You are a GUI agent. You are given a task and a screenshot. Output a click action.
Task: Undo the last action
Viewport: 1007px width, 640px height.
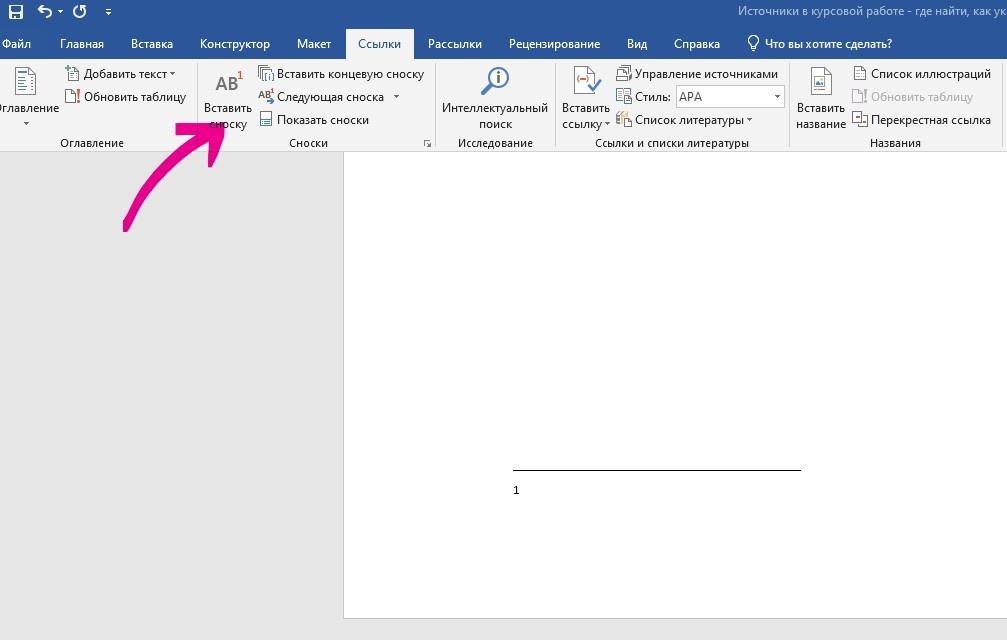(x=44, y=11)
